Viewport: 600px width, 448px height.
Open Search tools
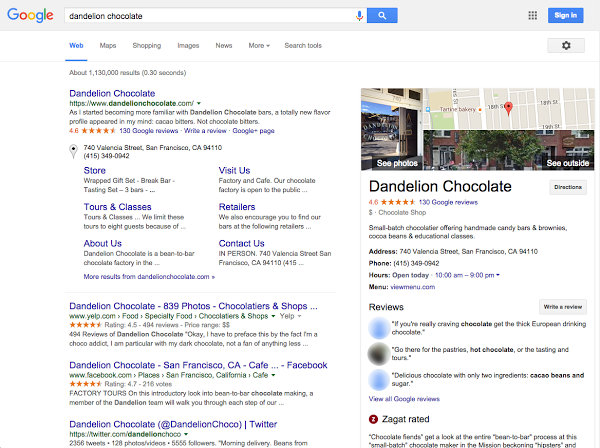click(x=303, y=46)
